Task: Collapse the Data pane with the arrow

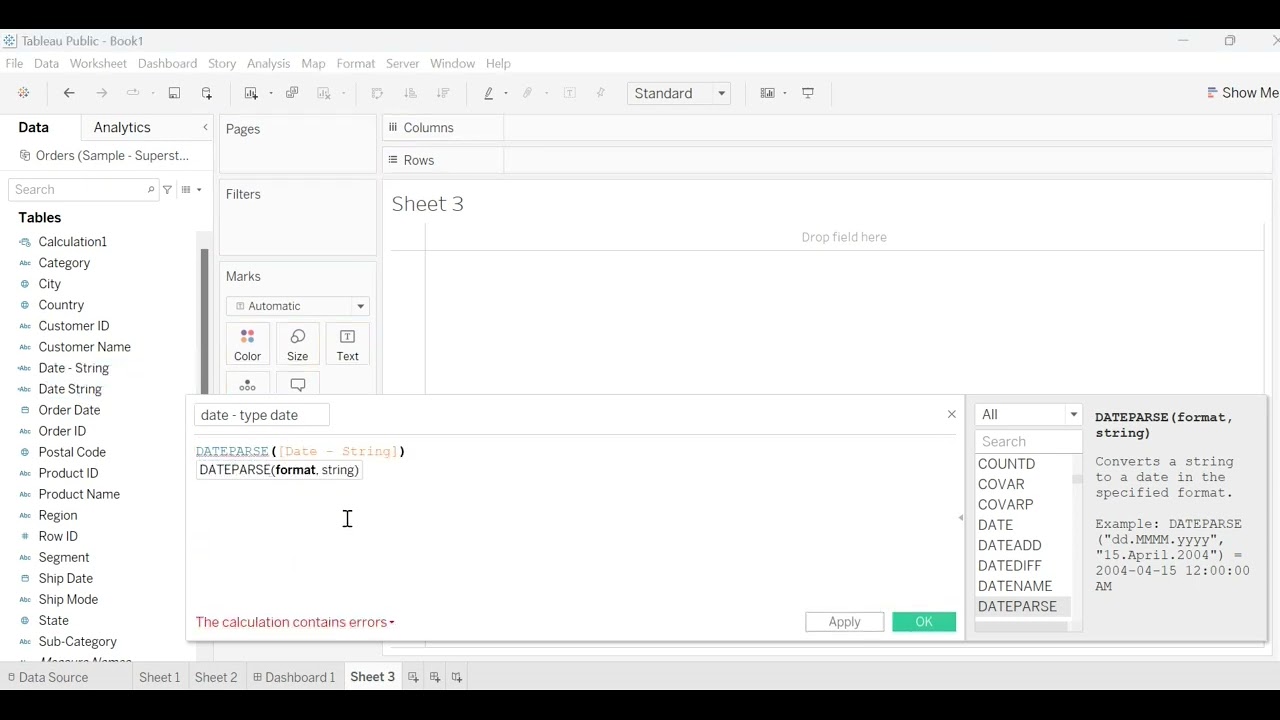Action: pyautogui.click(x=205, y=128)
